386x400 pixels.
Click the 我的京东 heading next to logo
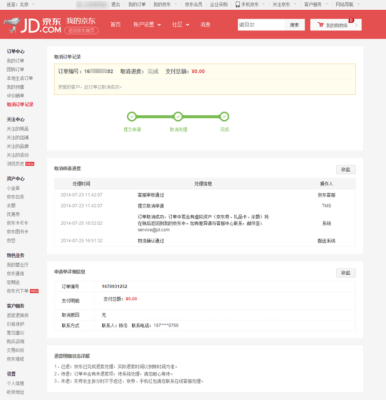(x=81, y=21)
